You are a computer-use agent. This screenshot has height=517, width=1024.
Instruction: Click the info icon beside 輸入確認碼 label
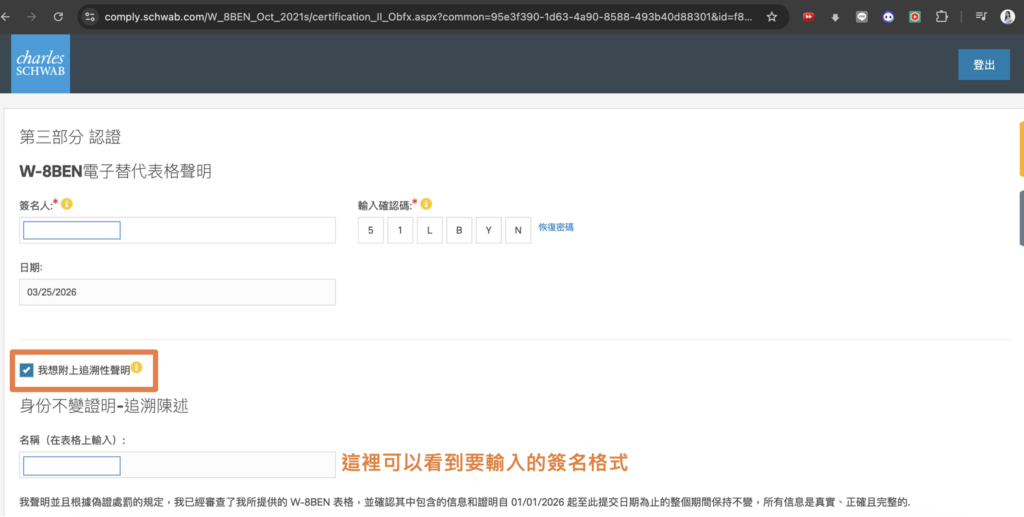coord(426,204)
